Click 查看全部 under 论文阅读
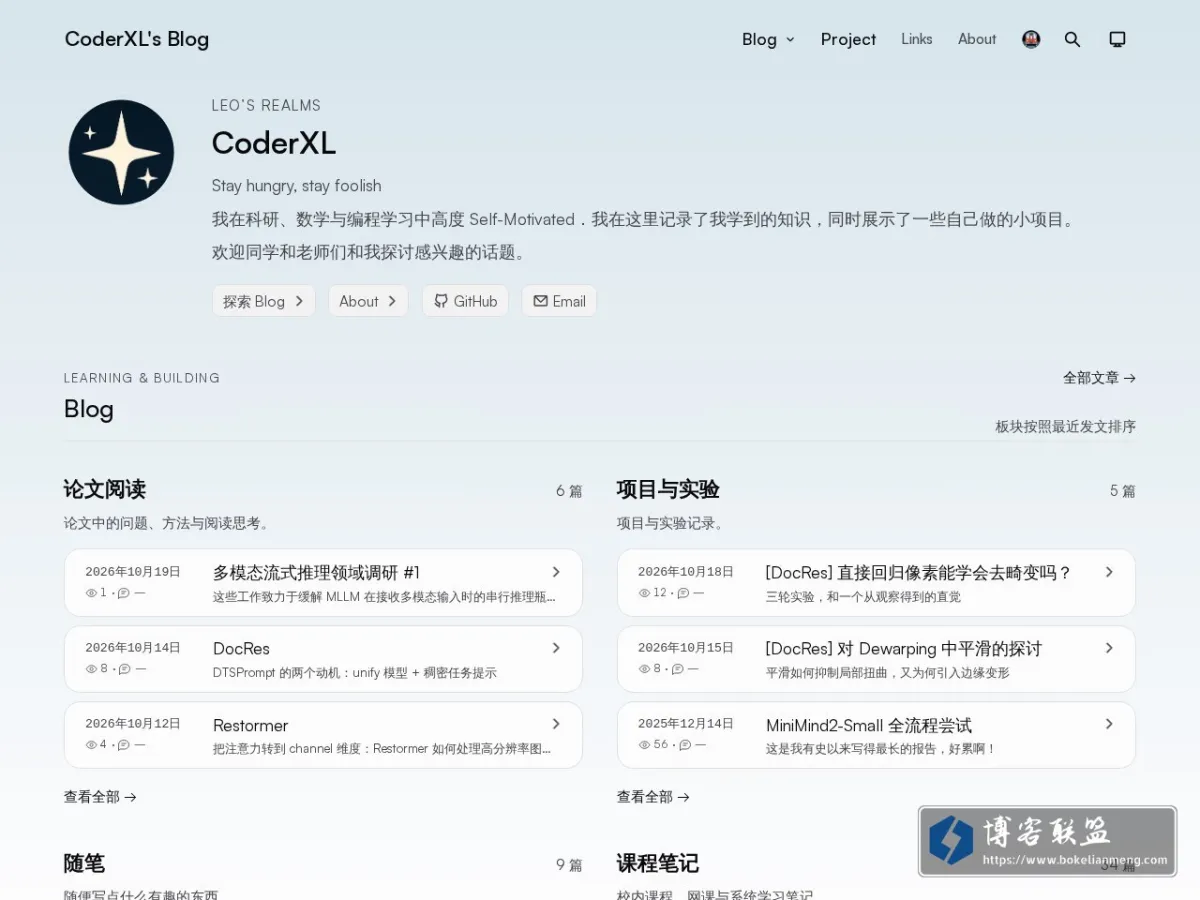 point(100,797)
